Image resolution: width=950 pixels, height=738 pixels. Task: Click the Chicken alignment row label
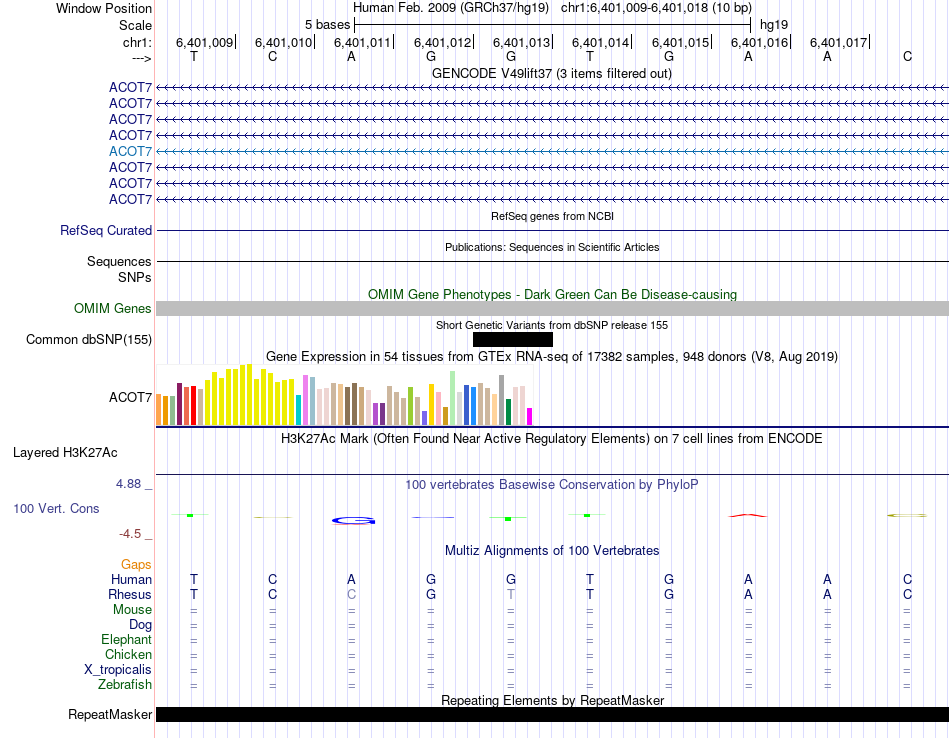coord(128,654)
